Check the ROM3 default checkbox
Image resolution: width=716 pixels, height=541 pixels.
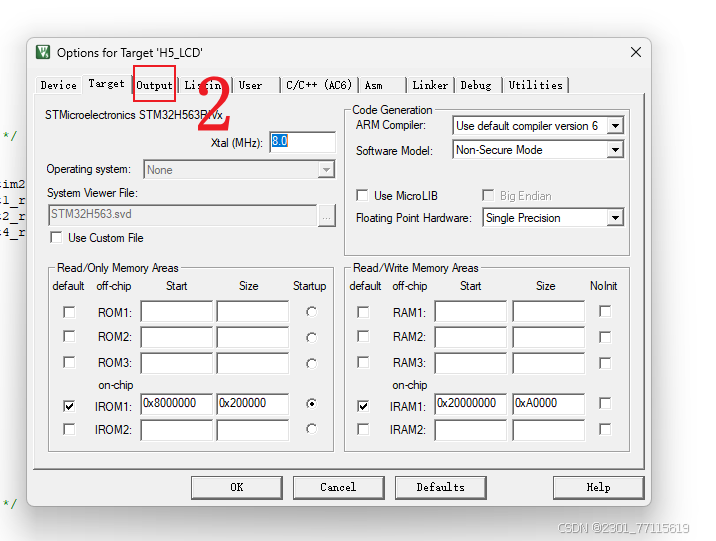pos(69,362)
